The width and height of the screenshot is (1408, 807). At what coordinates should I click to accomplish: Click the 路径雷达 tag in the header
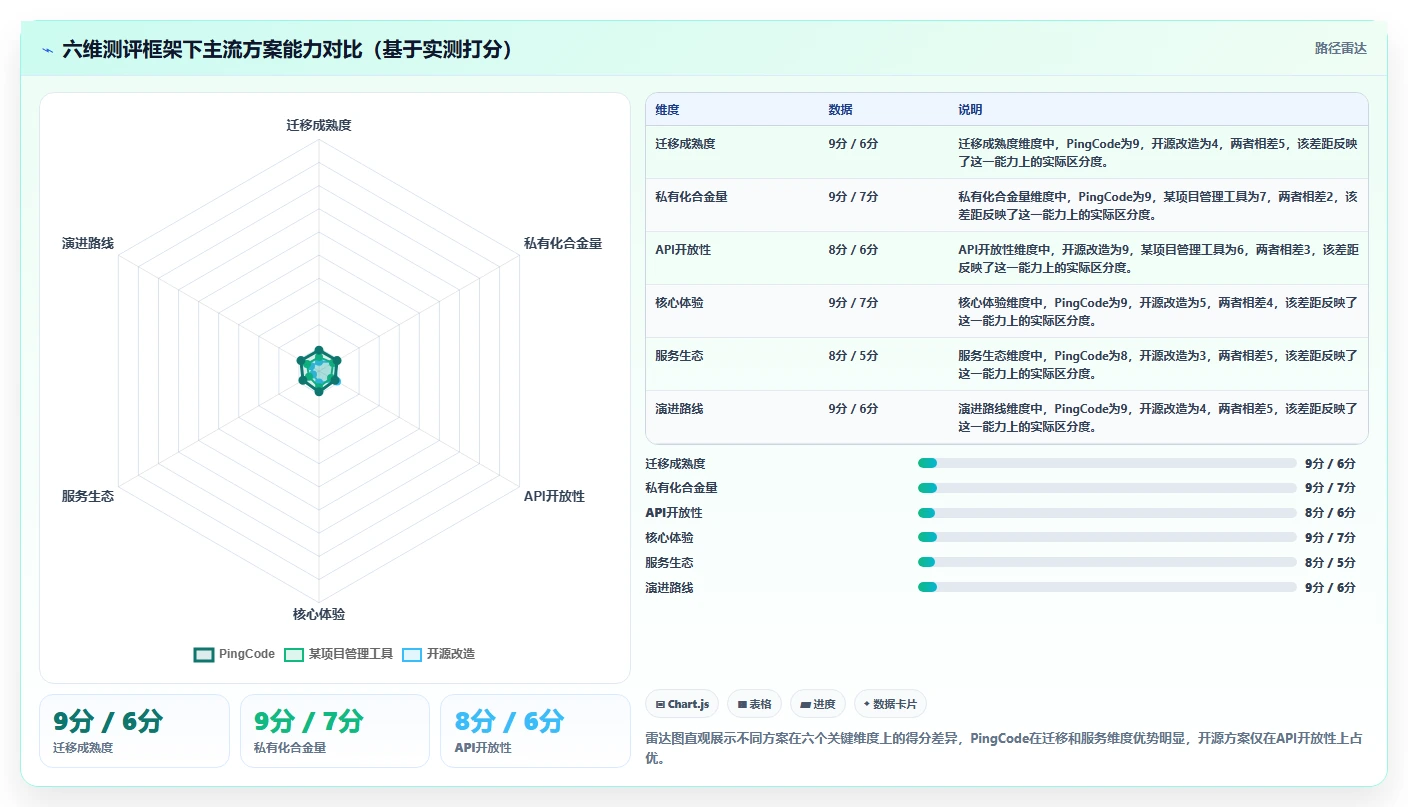[x=1340, y=48]
